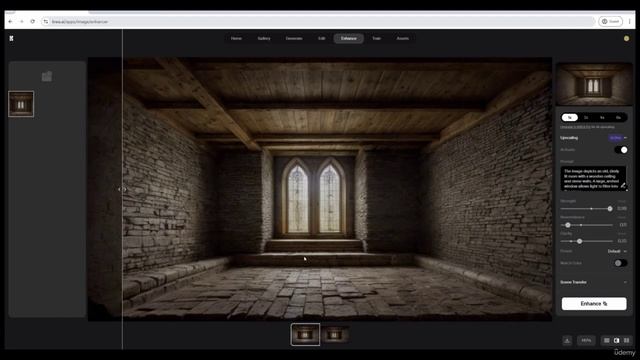Select the second result thumbnail below canvas
The image size is (640, 360).
coord(334,334)
